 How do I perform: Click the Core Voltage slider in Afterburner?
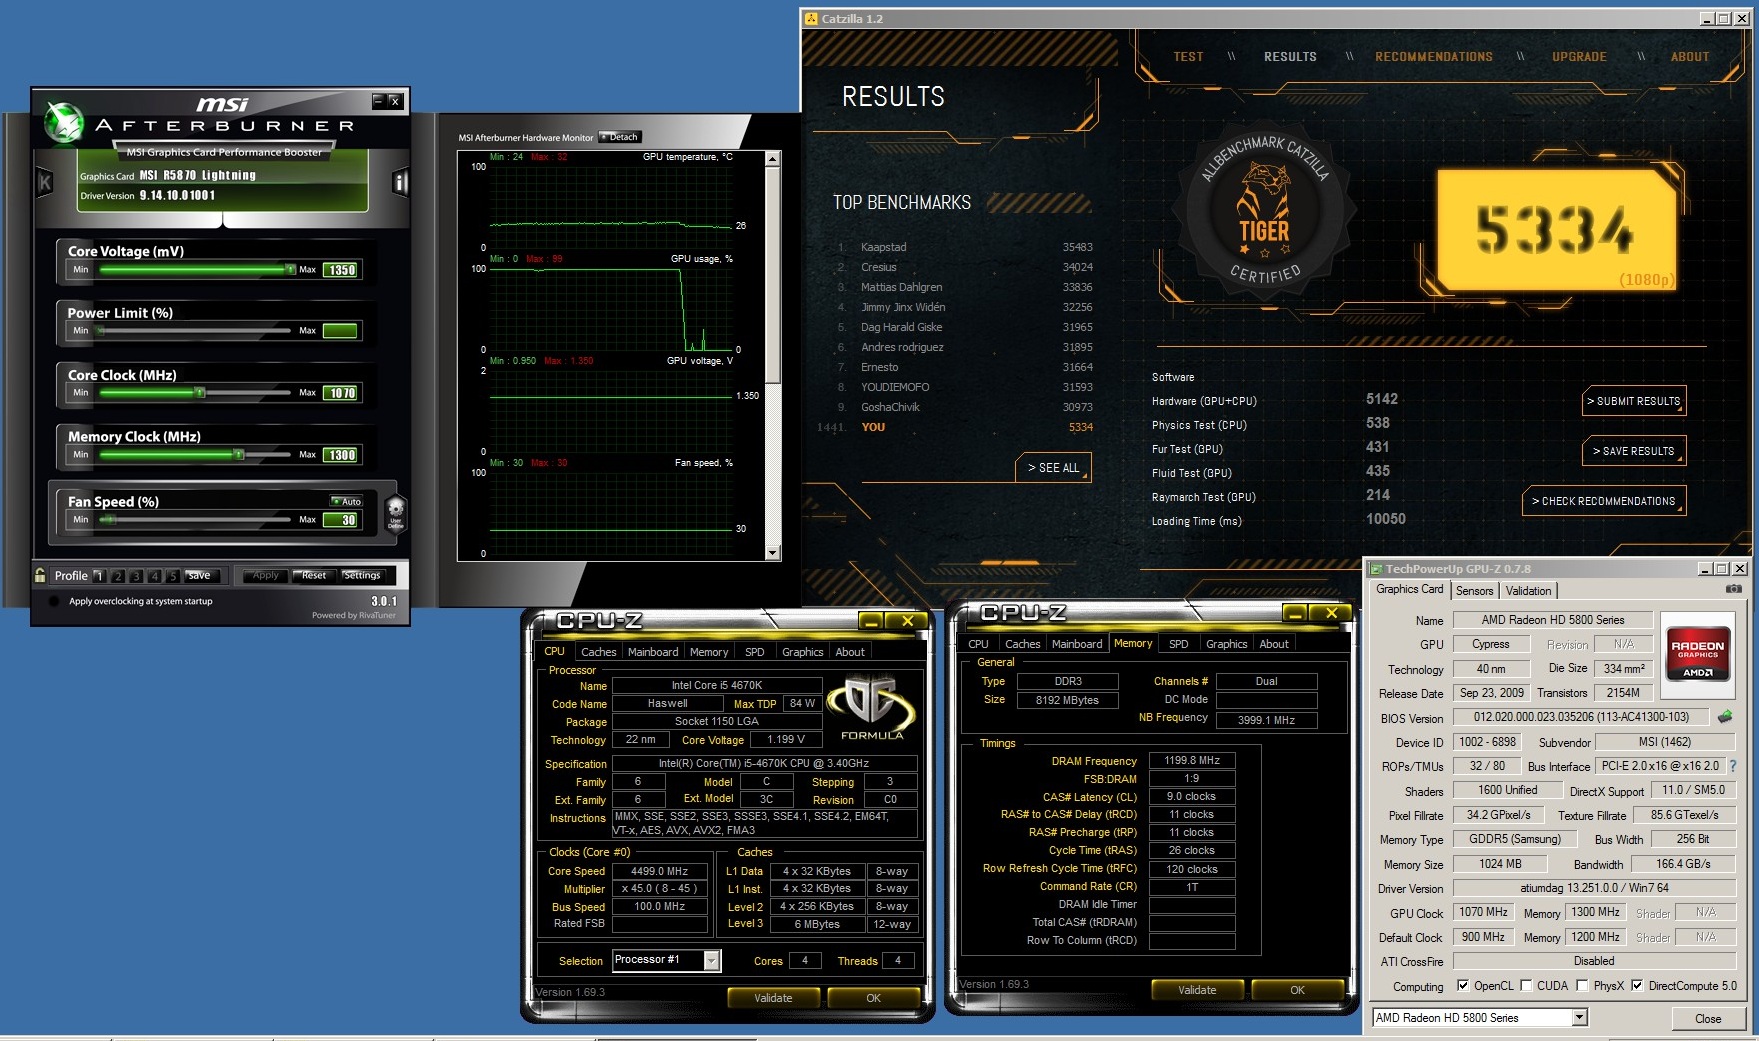pyautogui.click(x=196, y=269)
